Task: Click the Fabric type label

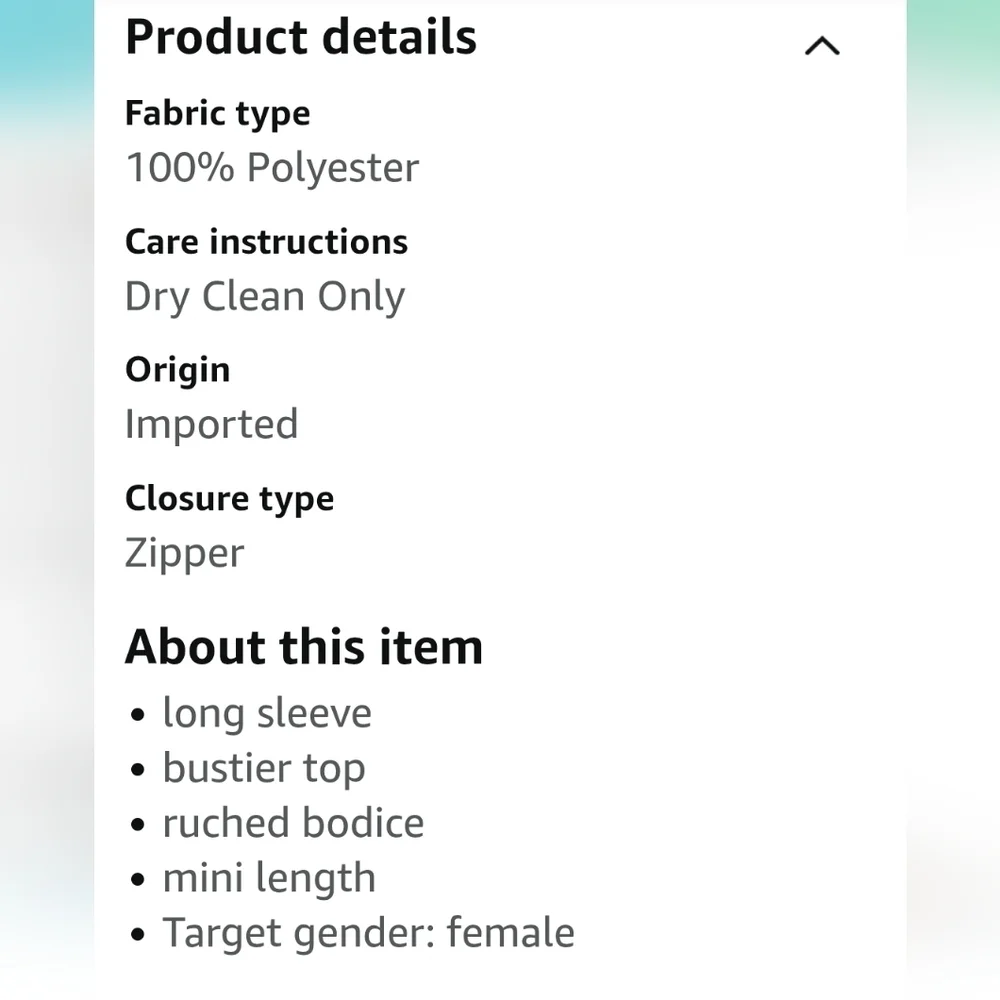Action: point(217,114)
